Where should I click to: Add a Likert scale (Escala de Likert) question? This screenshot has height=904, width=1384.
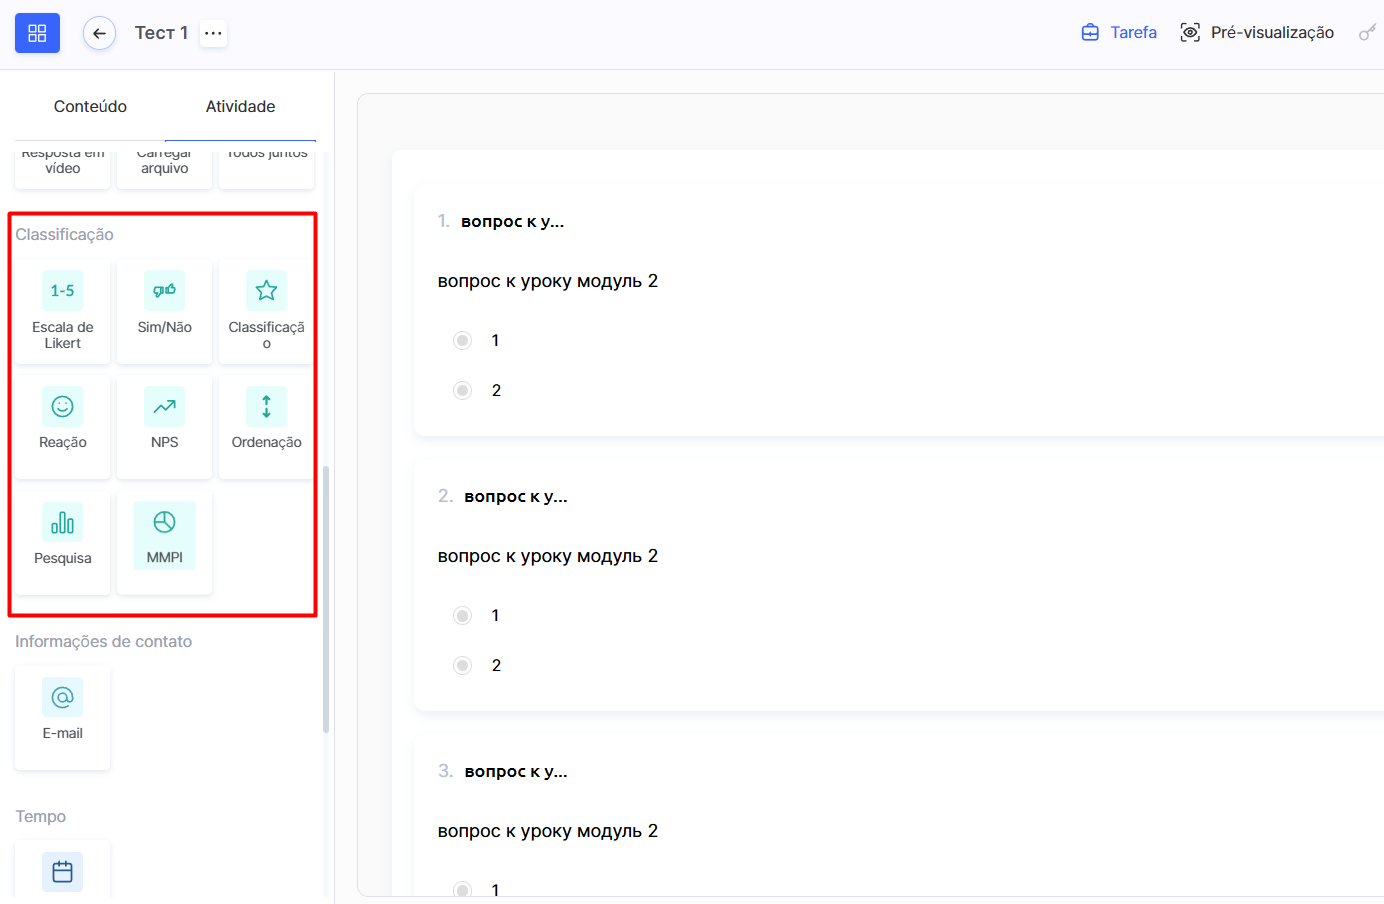coord(62,311)
